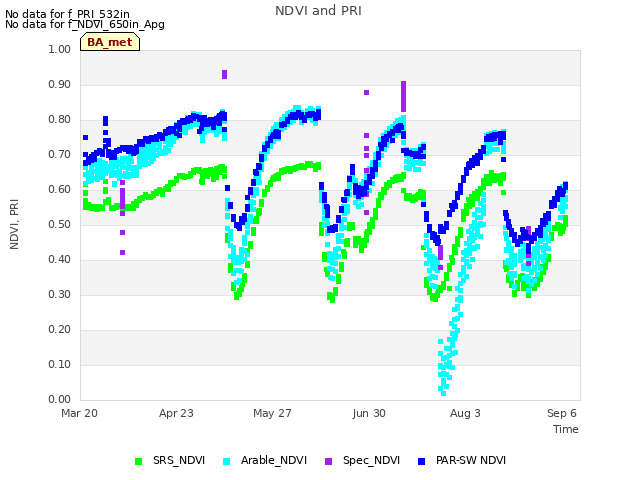
Task: Click the PAR-SW NDVI blue legend swatch
Action: [x=422, y=461]
